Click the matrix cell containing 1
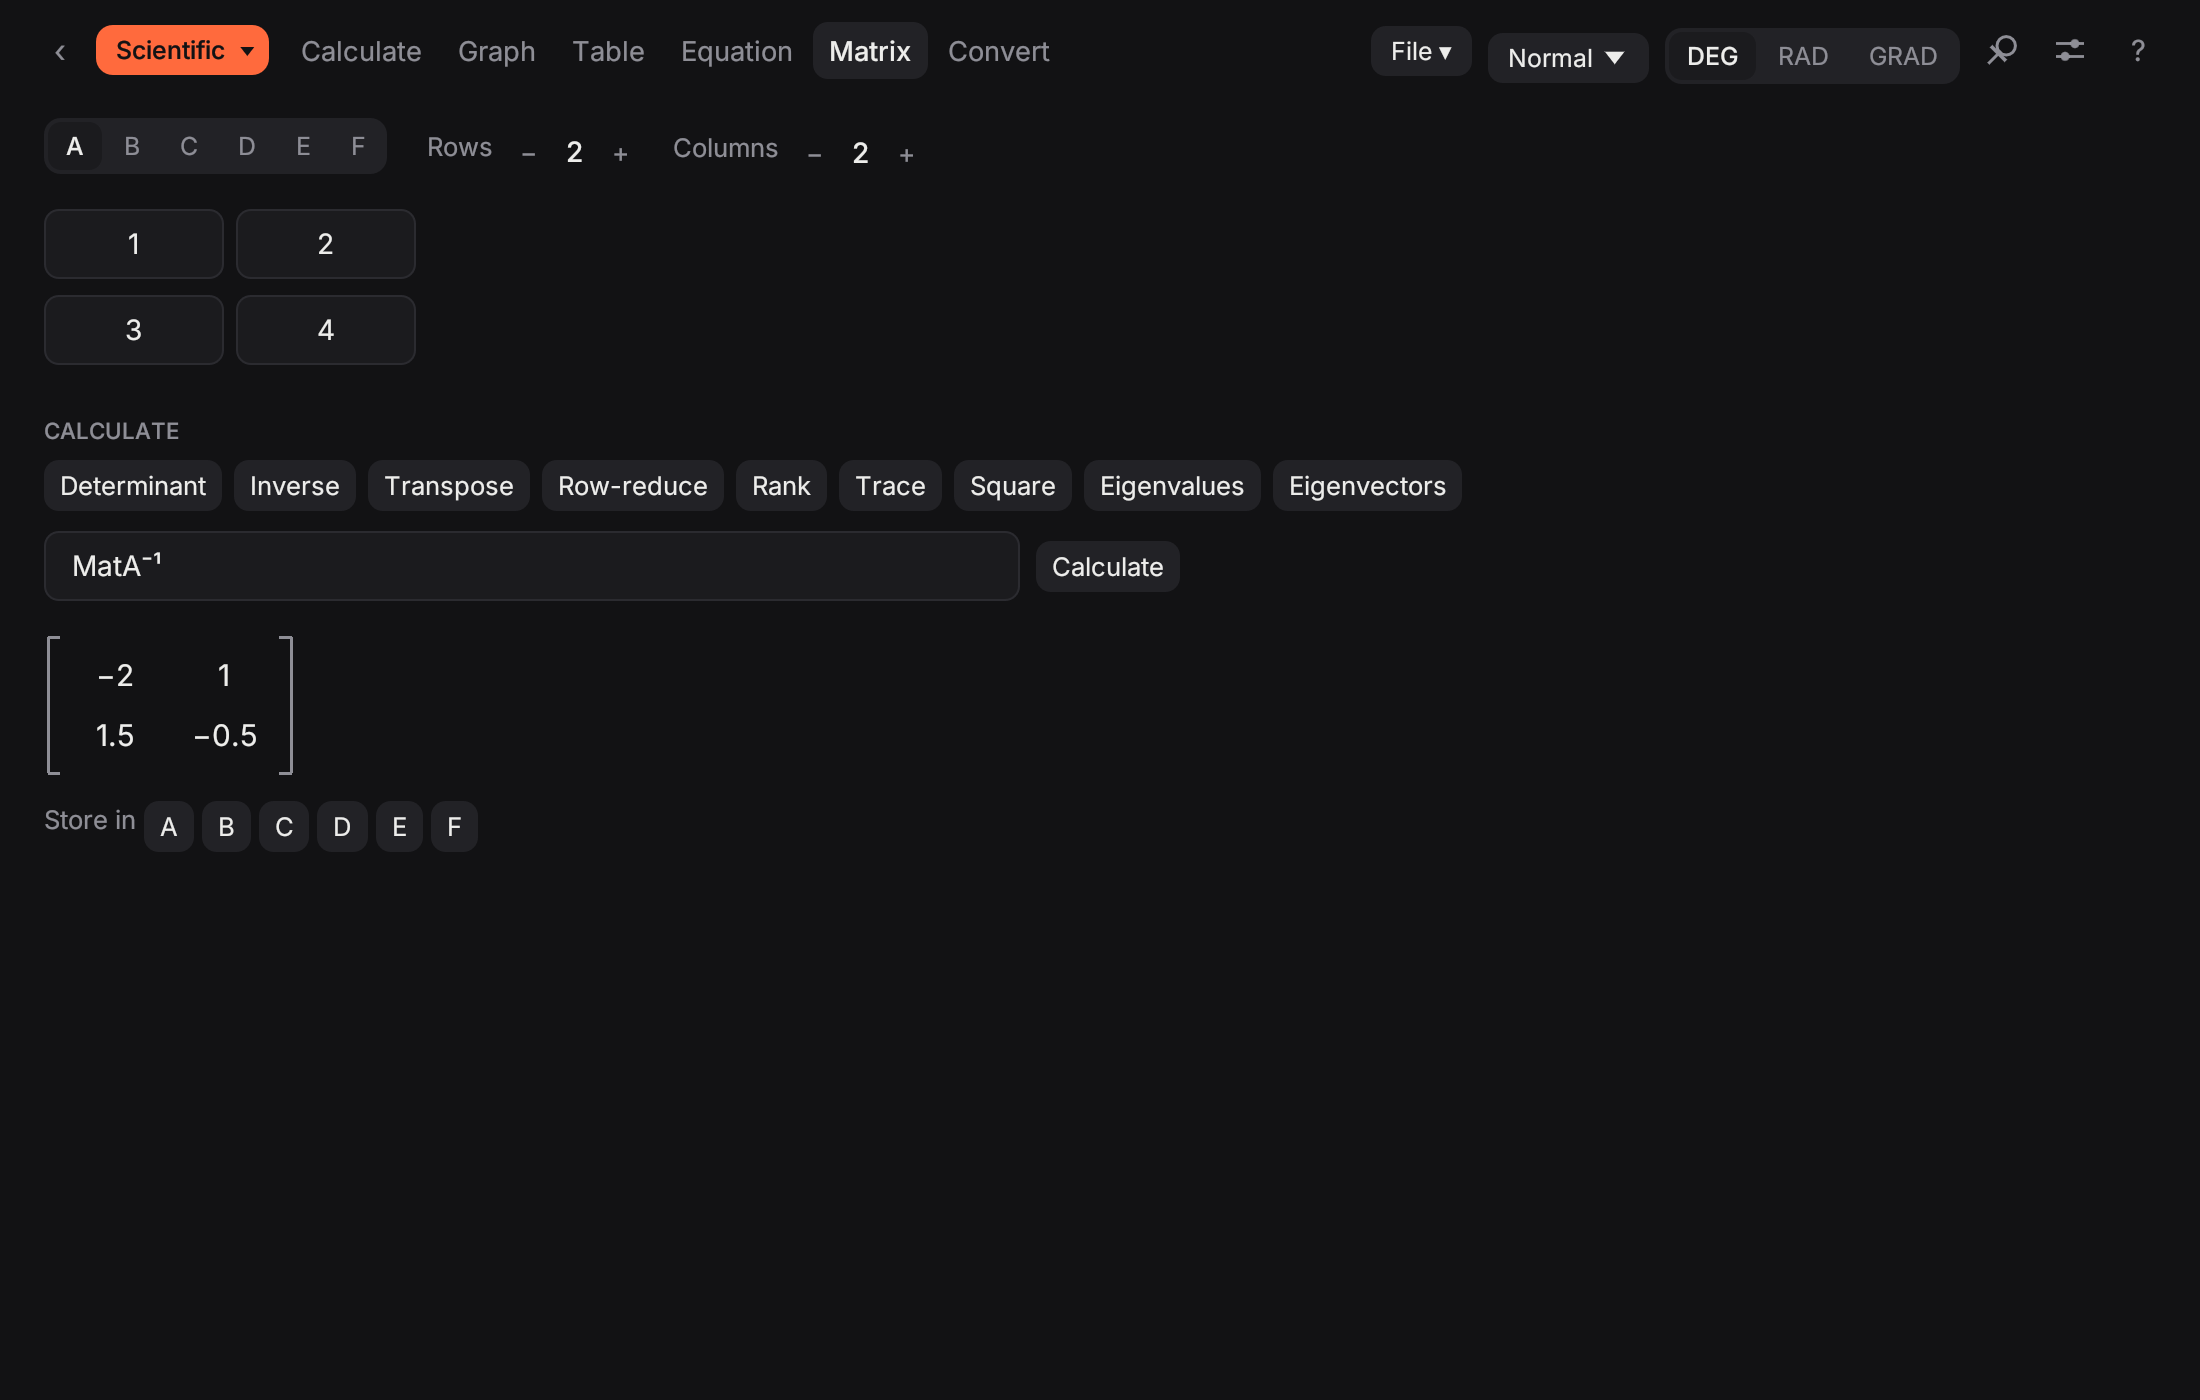 133,244
